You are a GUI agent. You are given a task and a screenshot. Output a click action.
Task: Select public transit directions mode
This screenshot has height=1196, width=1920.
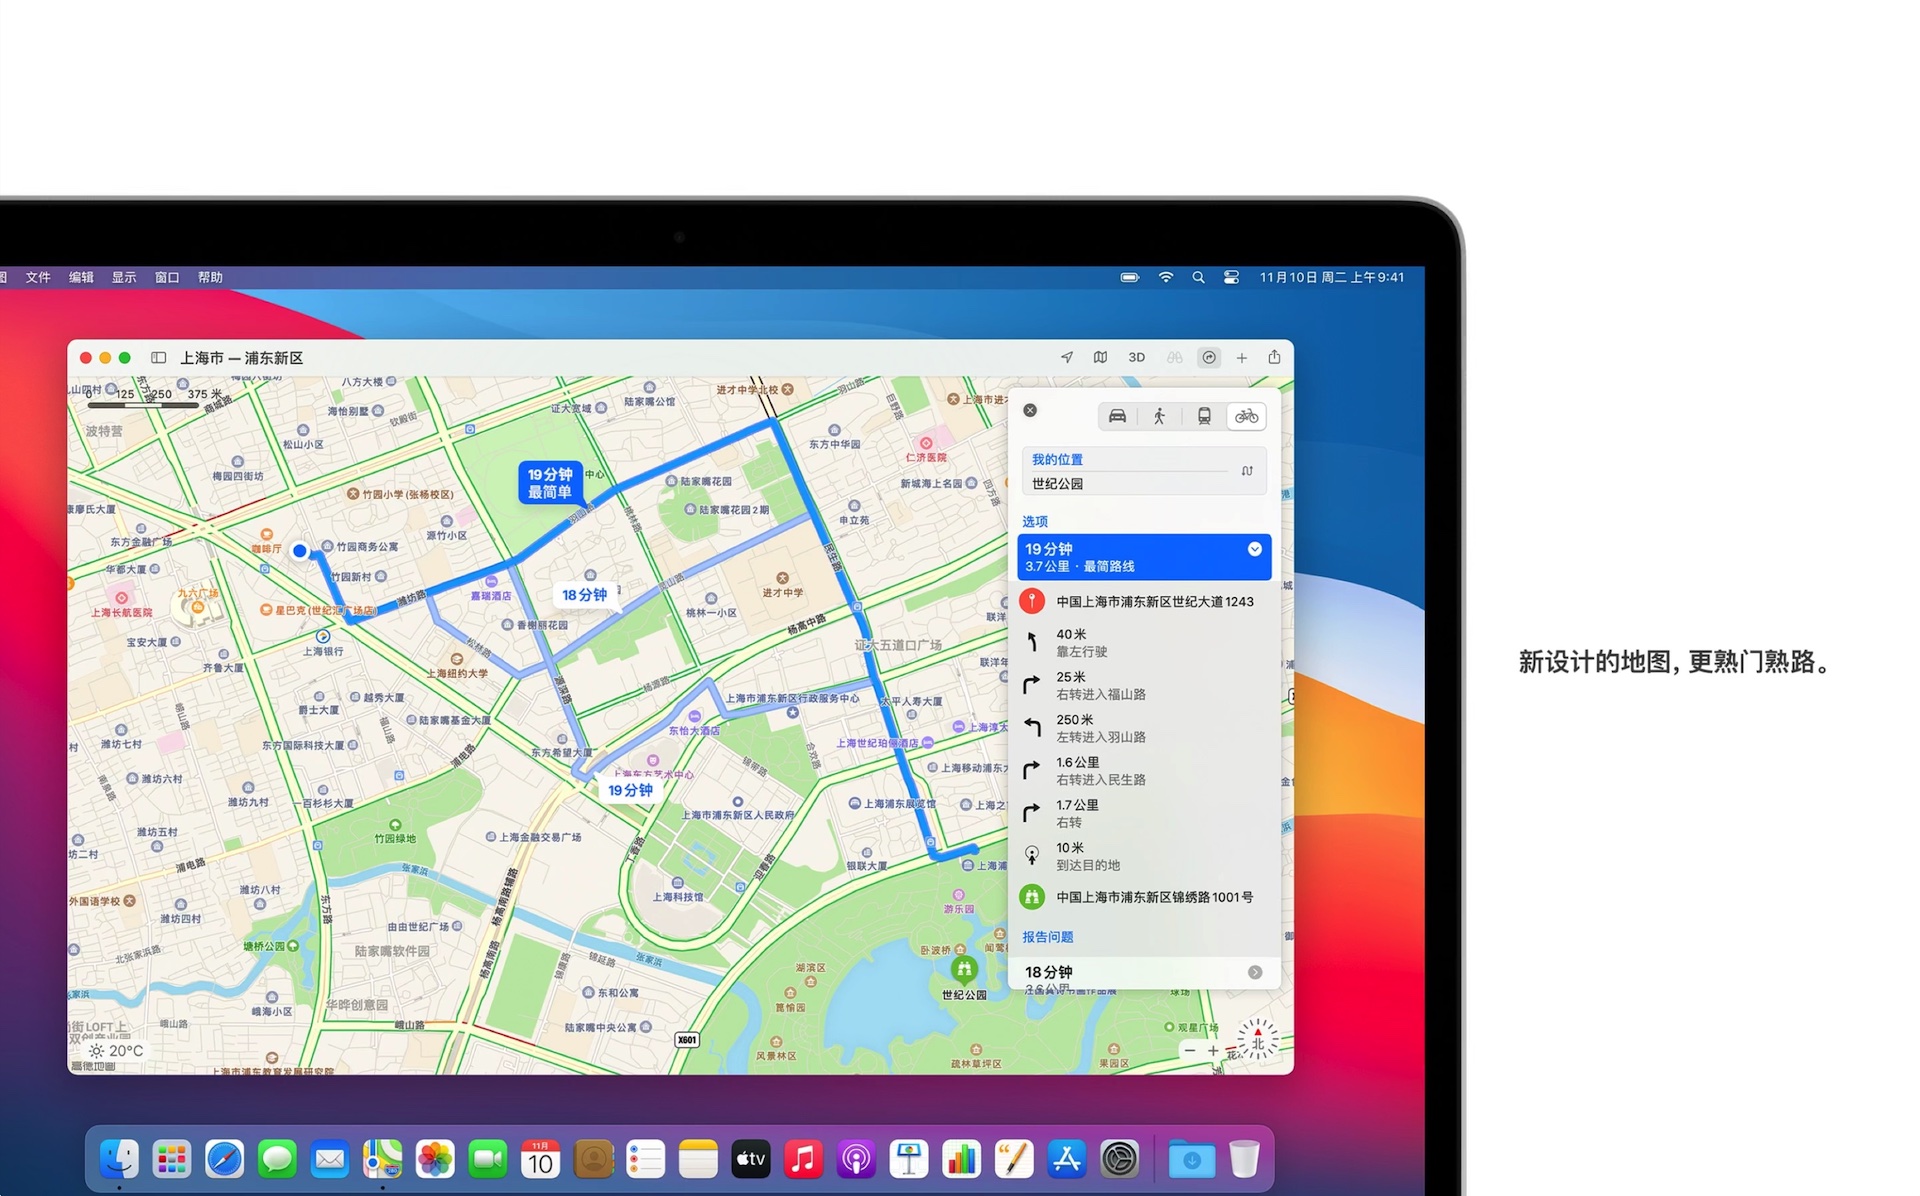[x=1204, y=416]
